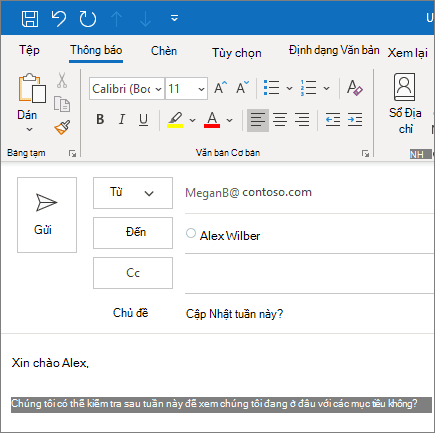This screenshot has height=433, width=435.
Task: Expand font color palette arrow
Action: click(x=229, y=120)
